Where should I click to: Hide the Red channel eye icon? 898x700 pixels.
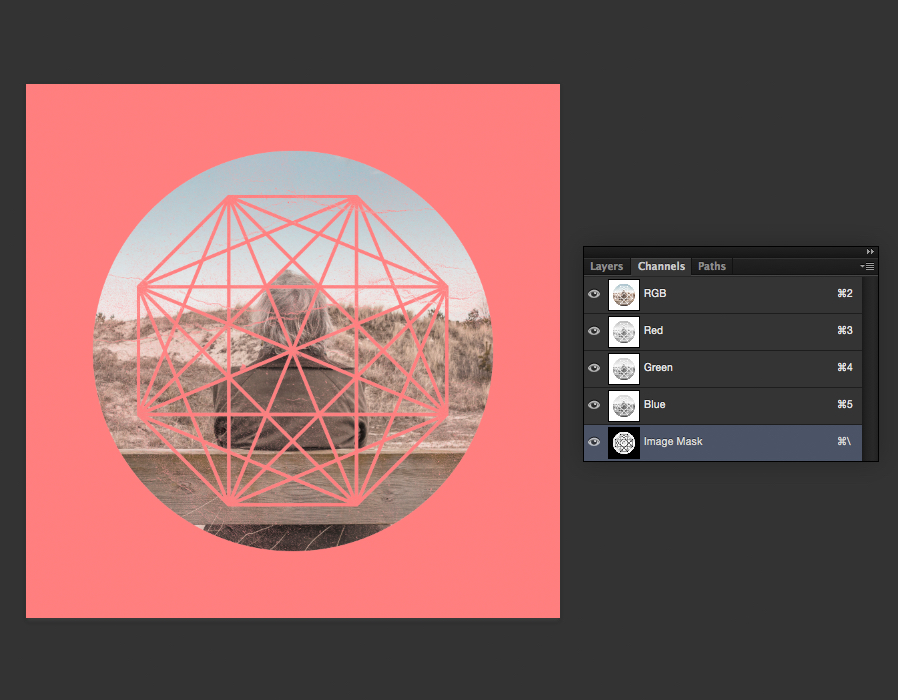(594, 331)
